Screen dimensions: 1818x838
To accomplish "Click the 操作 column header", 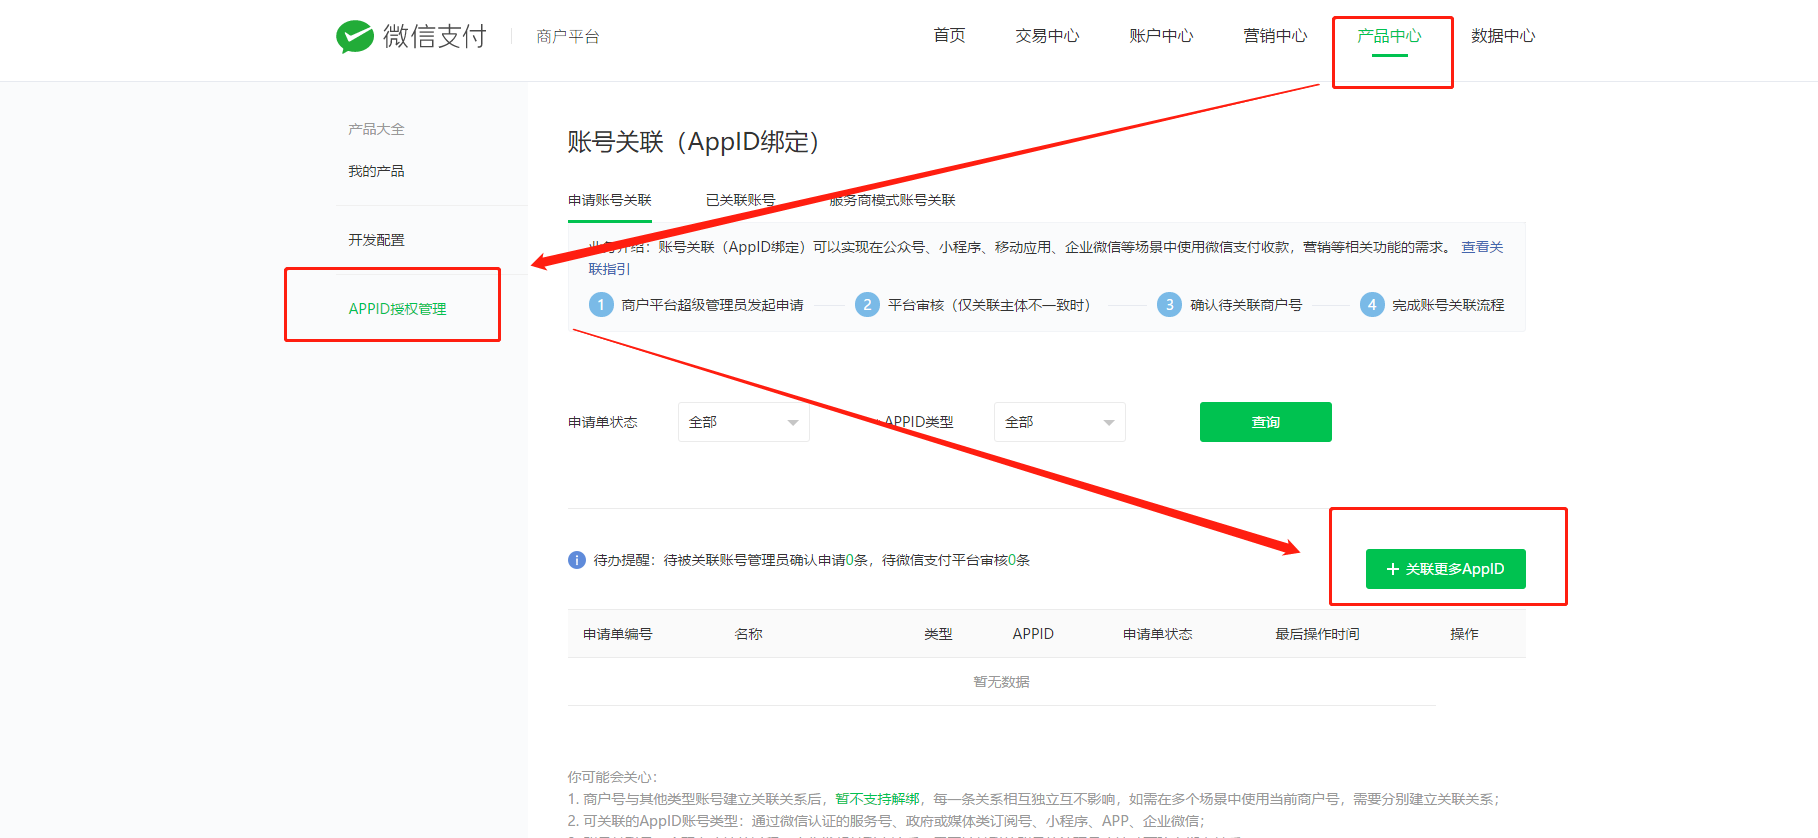I will click(x=1464, y=634).
